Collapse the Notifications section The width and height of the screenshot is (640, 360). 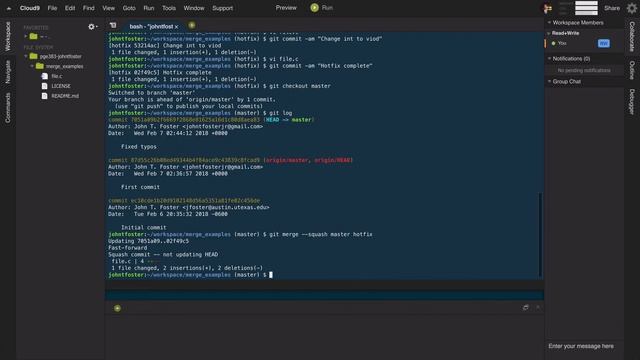(x=549, y=58)
